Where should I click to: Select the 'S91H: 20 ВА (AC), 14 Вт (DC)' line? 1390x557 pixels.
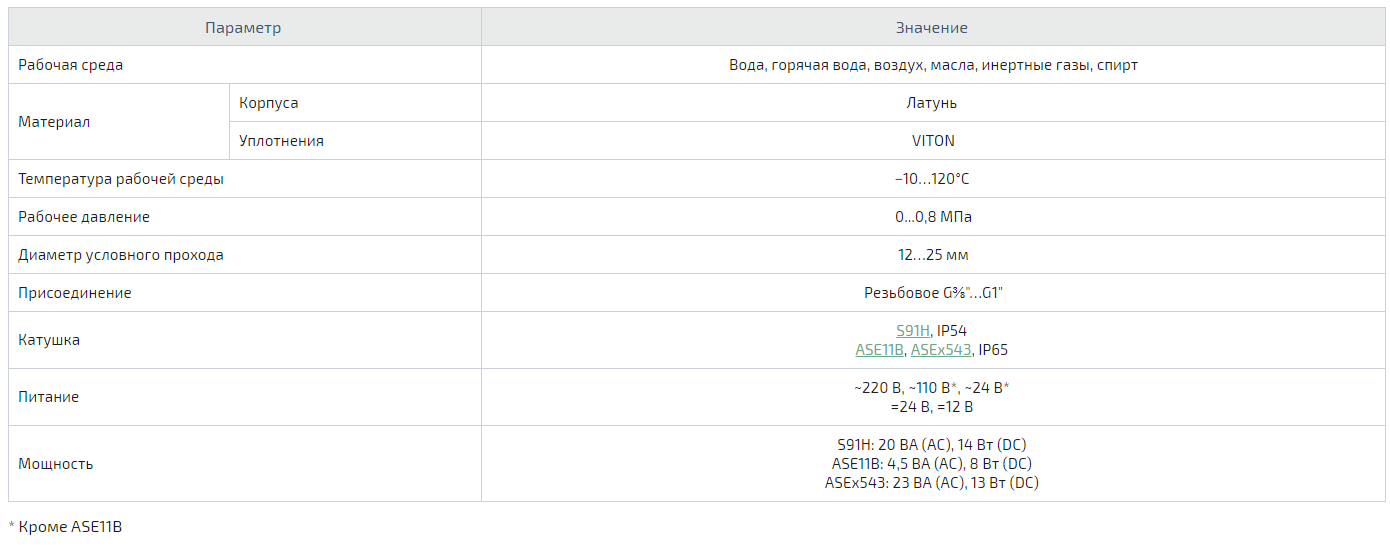(932, 445)
